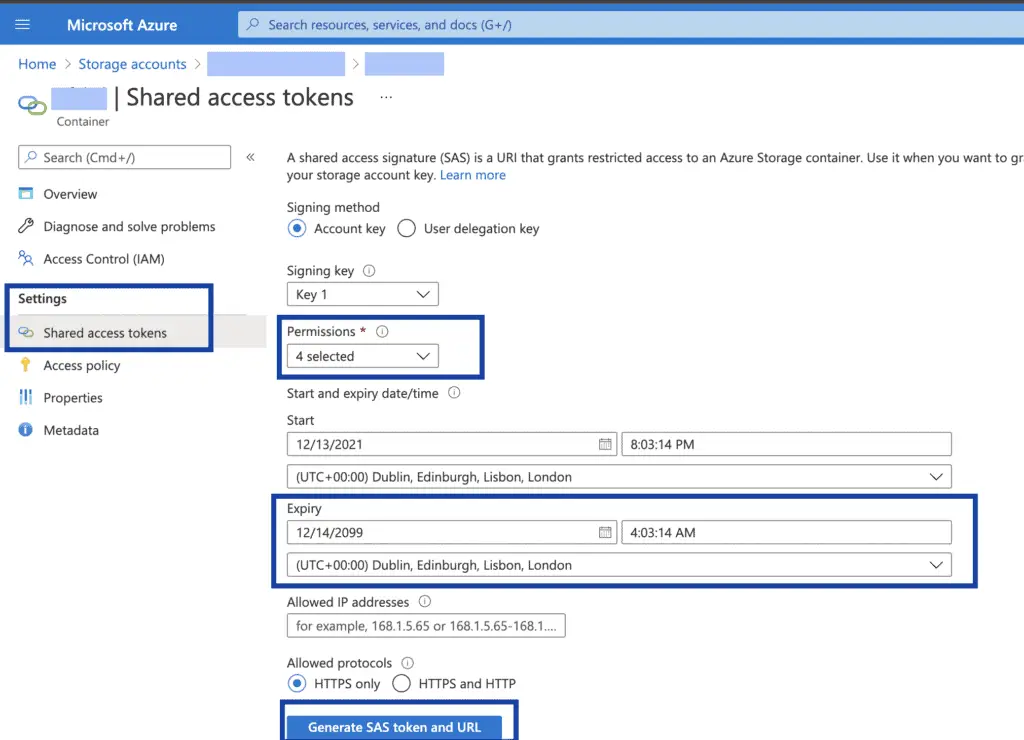Click the Shared access tokens link icon
The height and width of the screenshot is (740, 1024).
tap(25, 332)
